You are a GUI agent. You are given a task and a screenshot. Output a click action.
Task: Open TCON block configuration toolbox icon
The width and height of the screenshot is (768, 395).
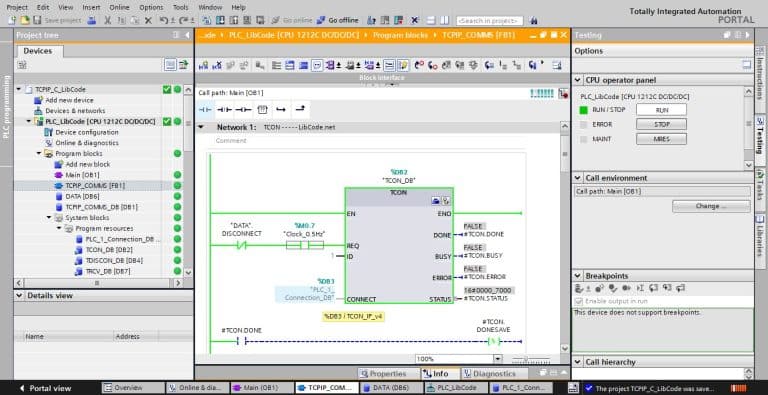coord(436,201)
